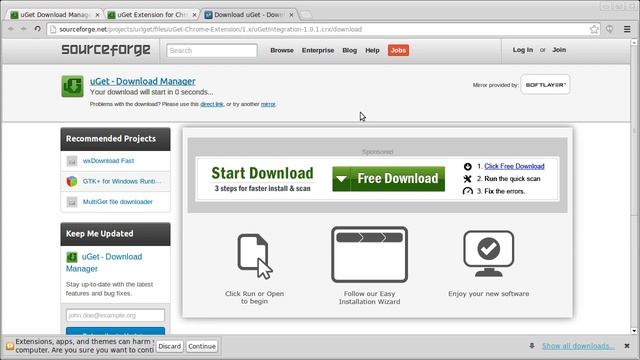Screen dimensions: 640x360
Task: Click the page scrollbar down arrow
Action: click(x=634, y=331)
